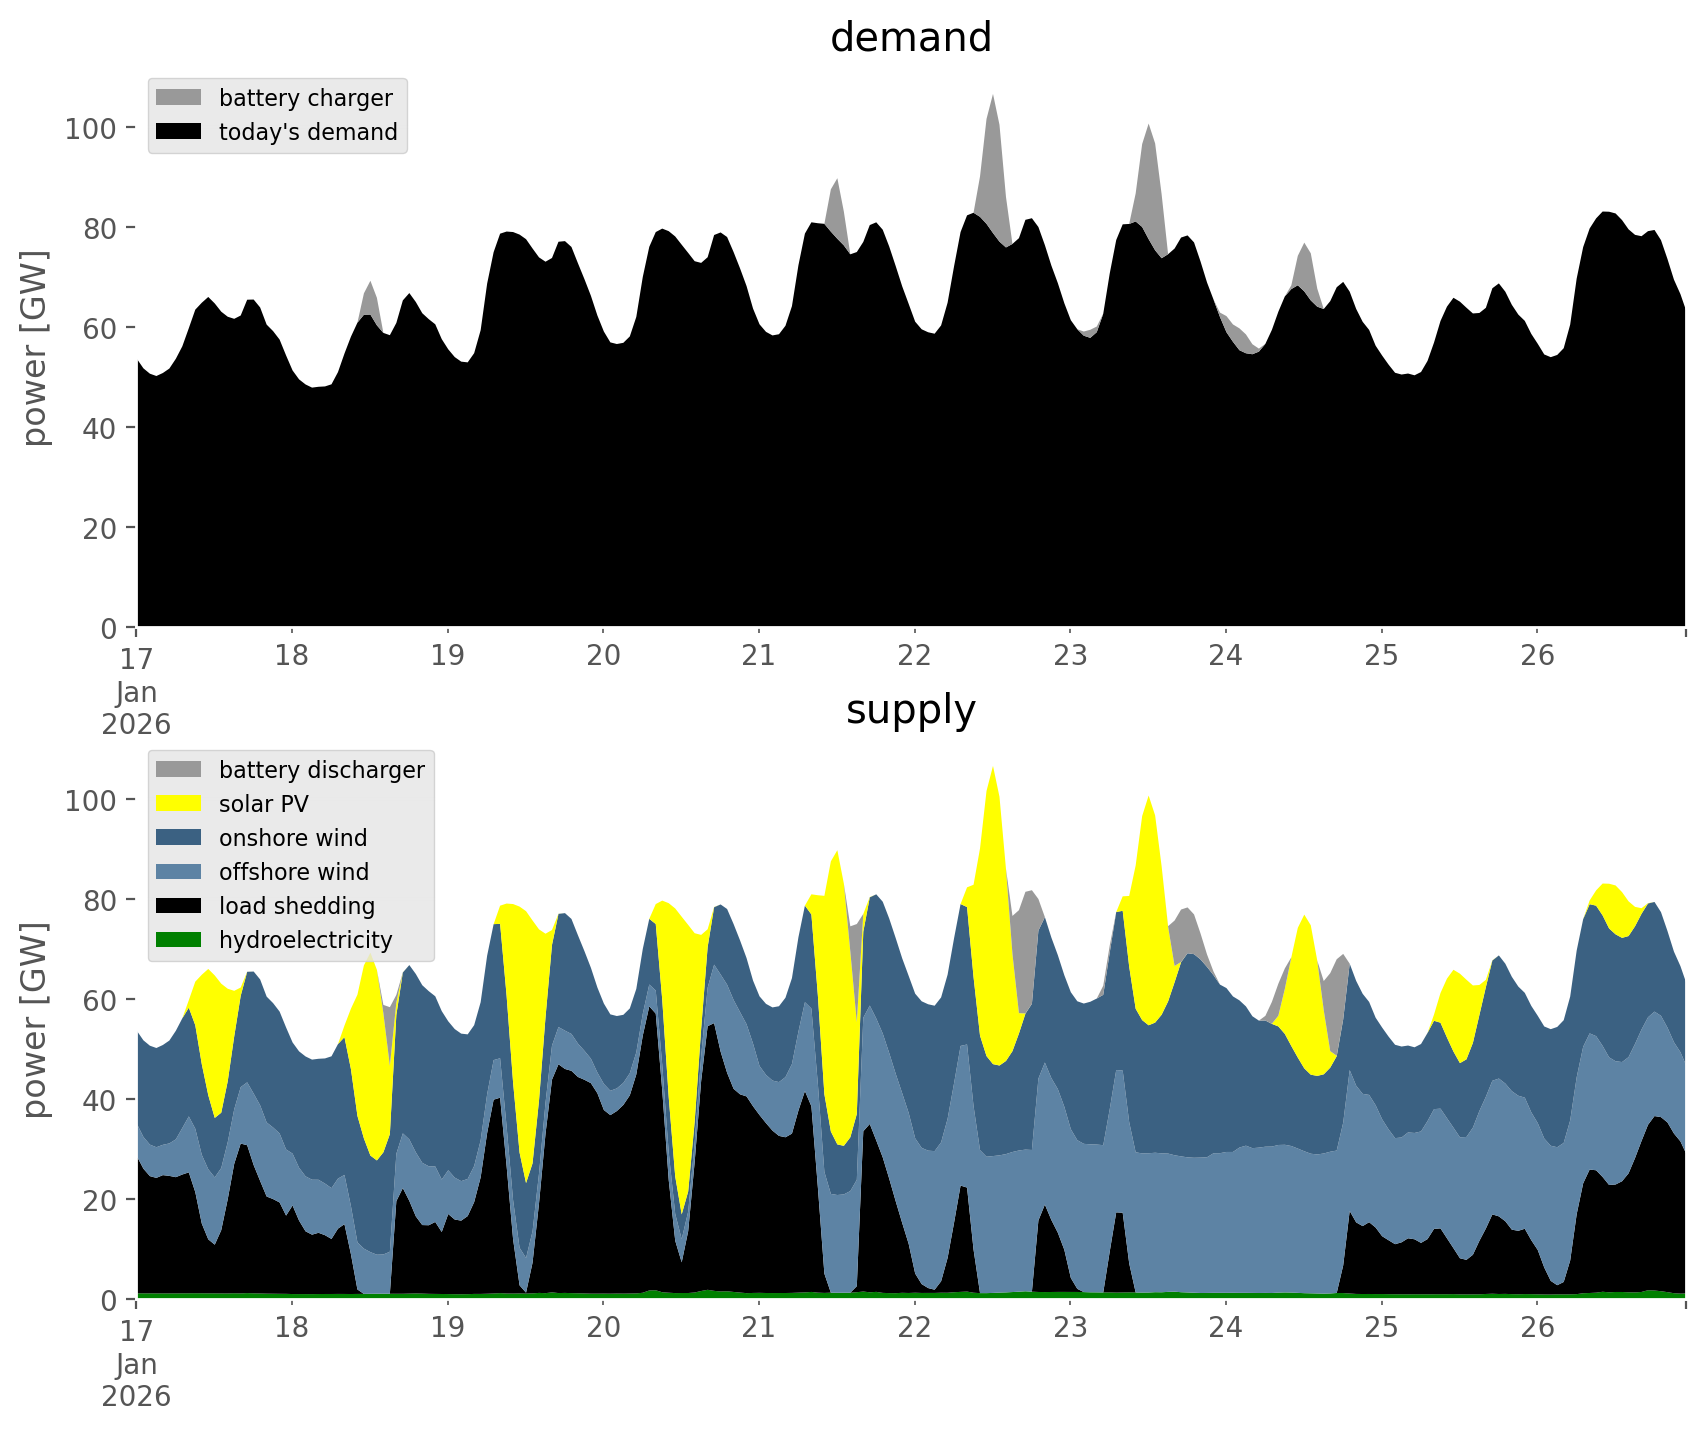Select the battery discharger legend swatch
1706x1431 pixels.
coord(179,770)
